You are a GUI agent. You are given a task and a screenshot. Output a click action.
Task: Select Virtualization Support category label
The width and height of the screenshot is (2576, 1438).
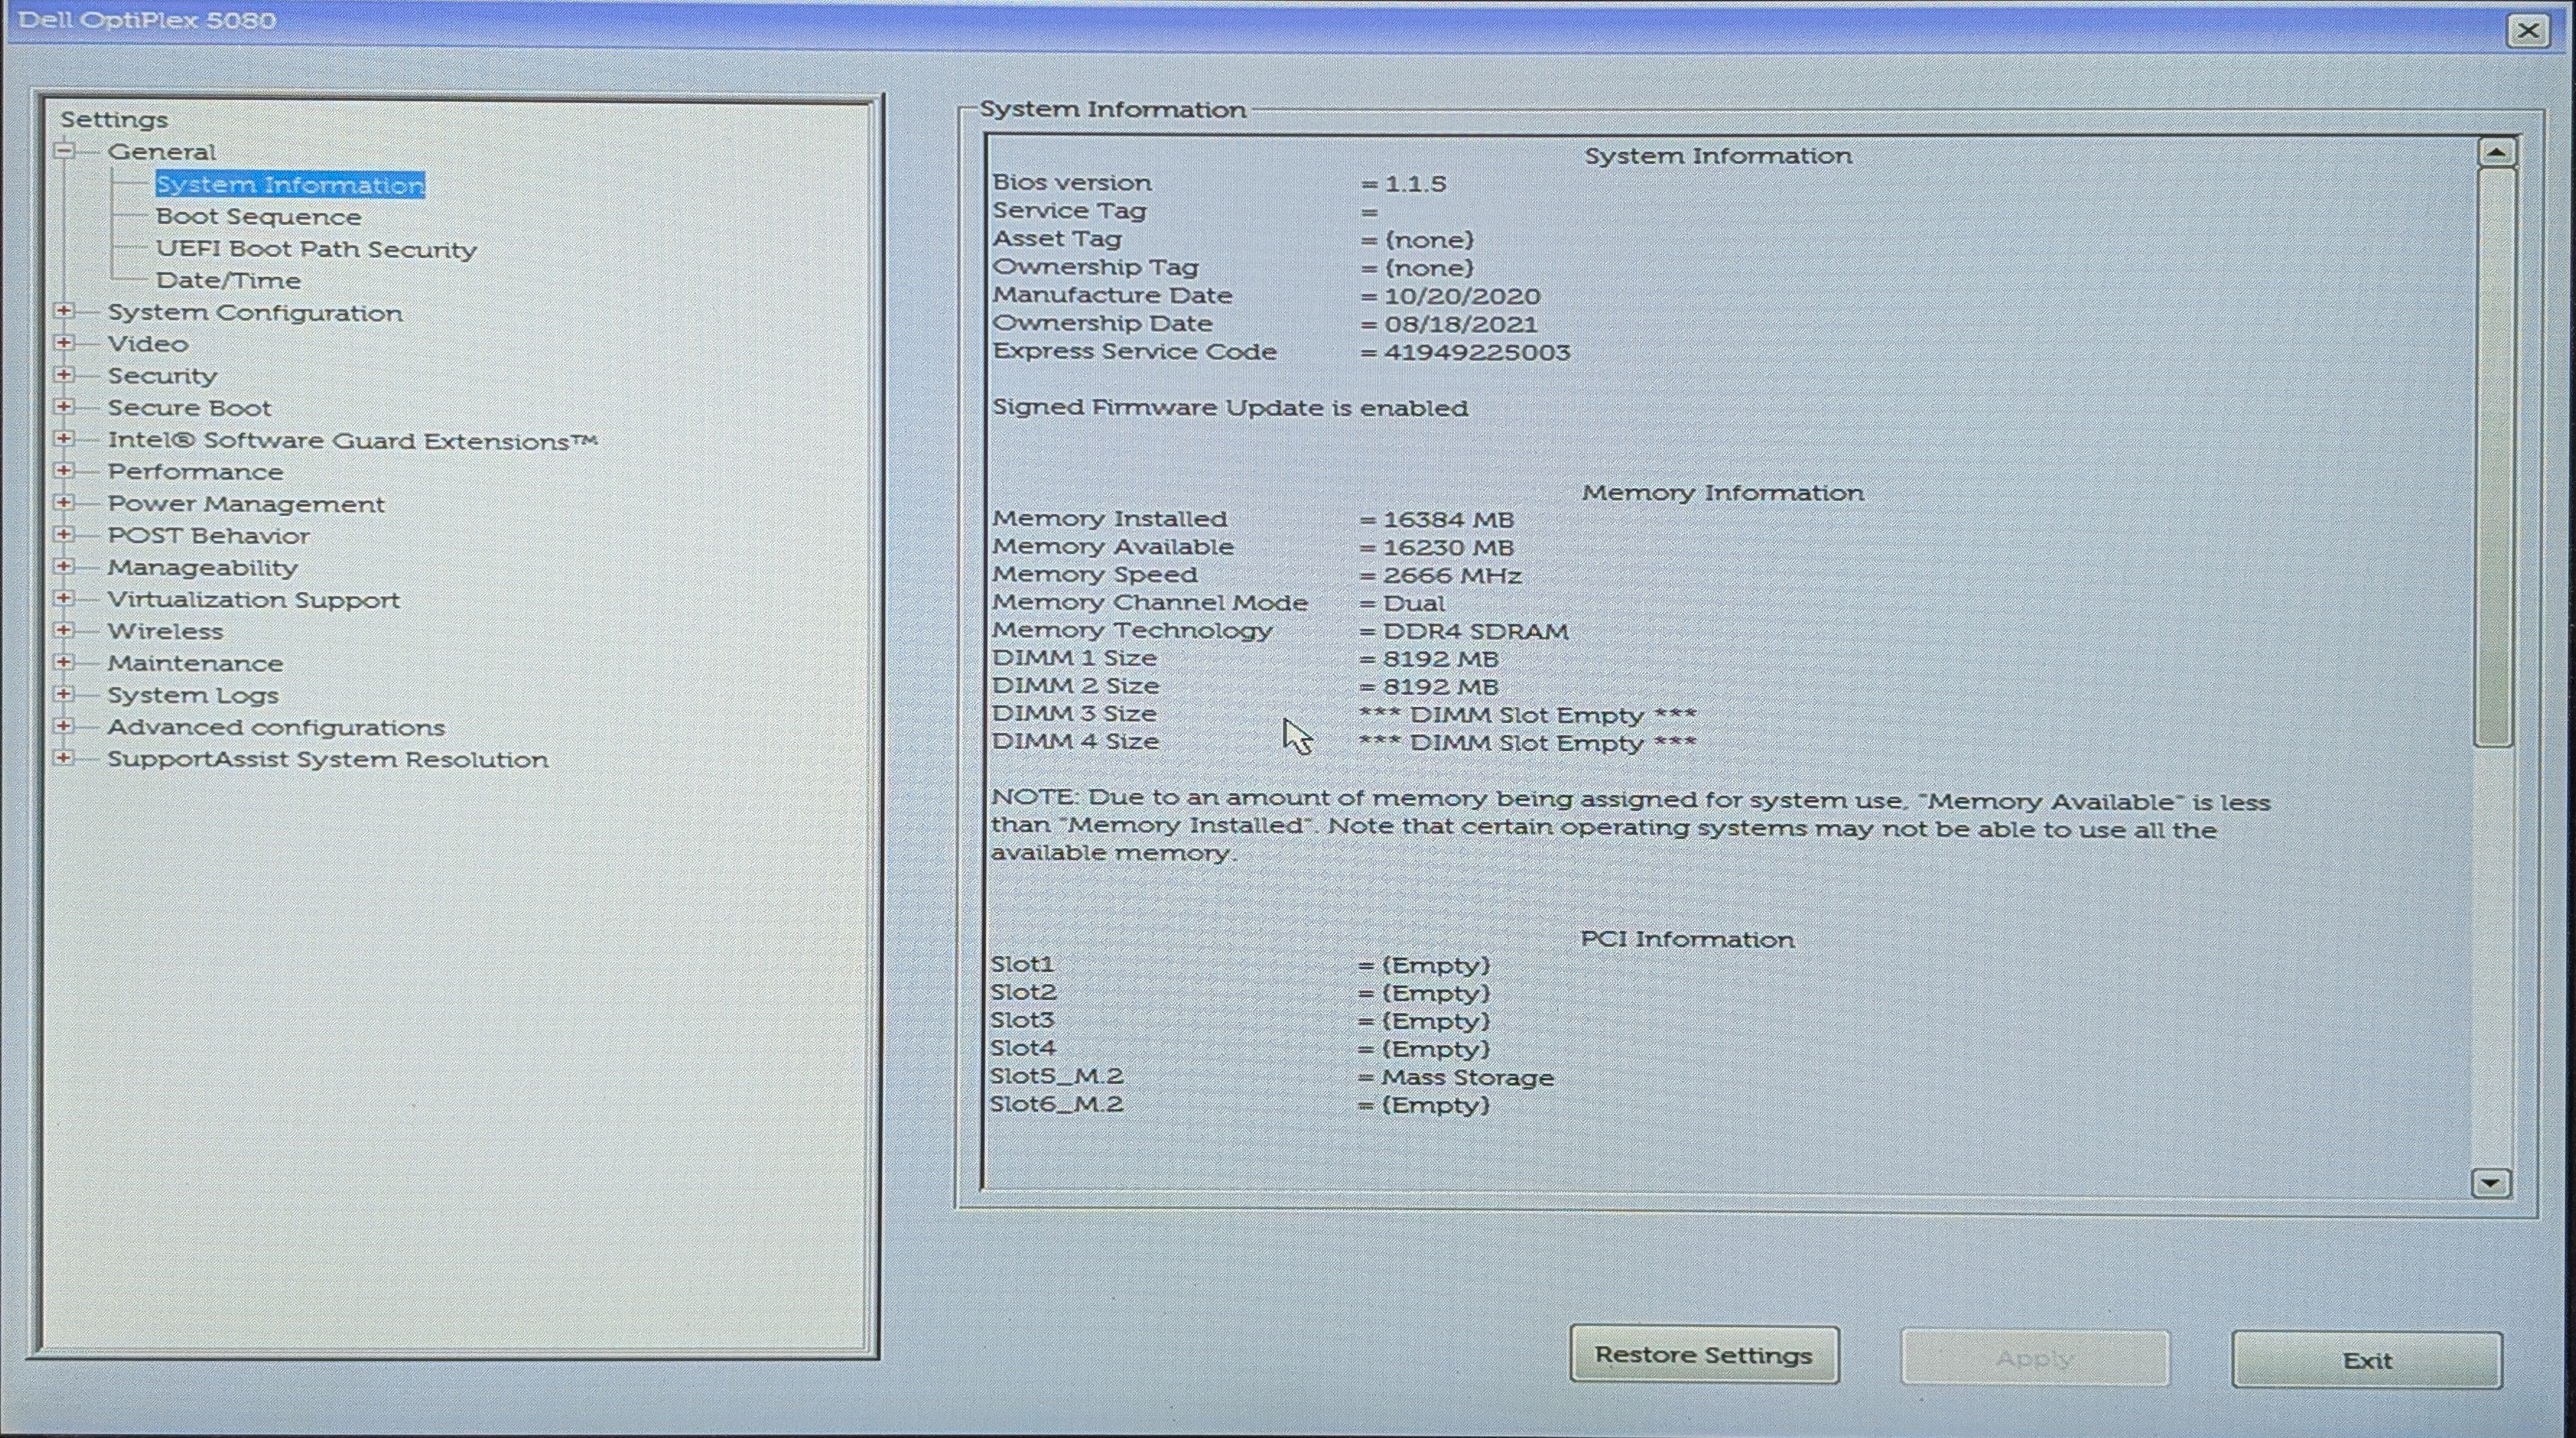point(254,600)
